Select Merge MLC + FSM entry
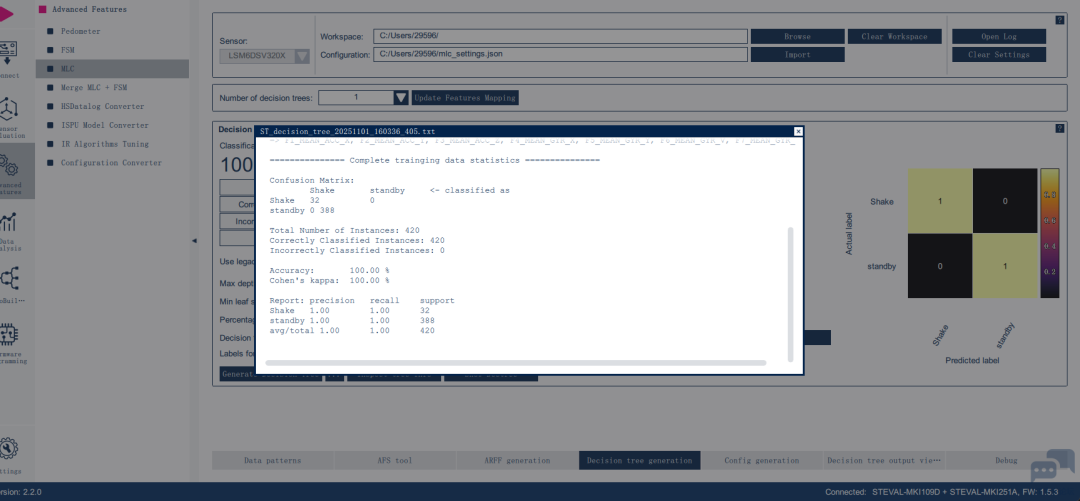Screen dimensions: 1080x501 click(93, 88)
